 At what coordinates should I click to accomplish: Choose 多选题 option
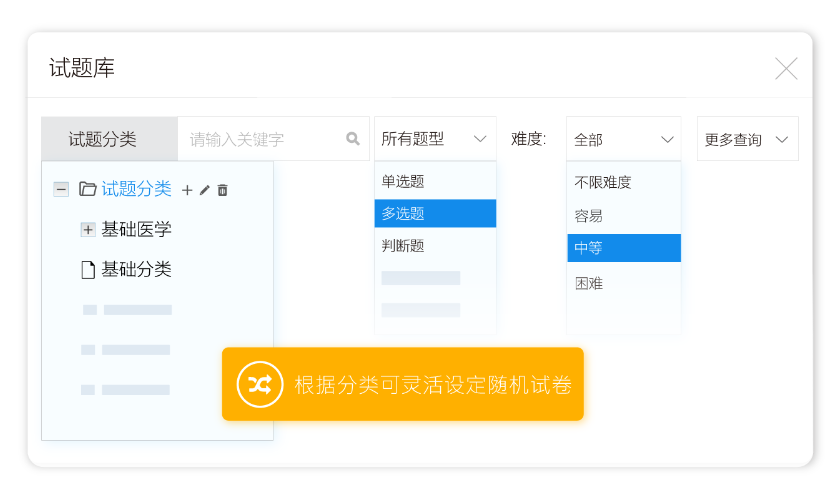pyautogui.click(x=435, y=213)
